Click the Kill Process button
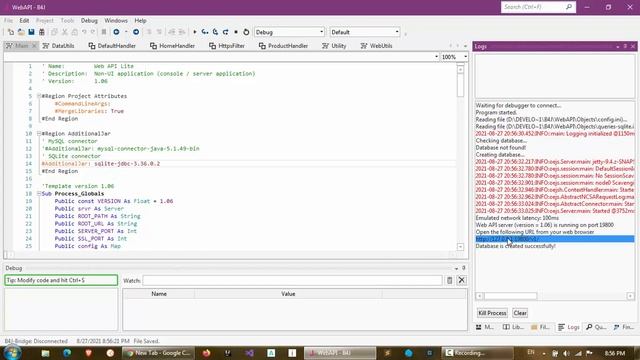 [492, 313]
